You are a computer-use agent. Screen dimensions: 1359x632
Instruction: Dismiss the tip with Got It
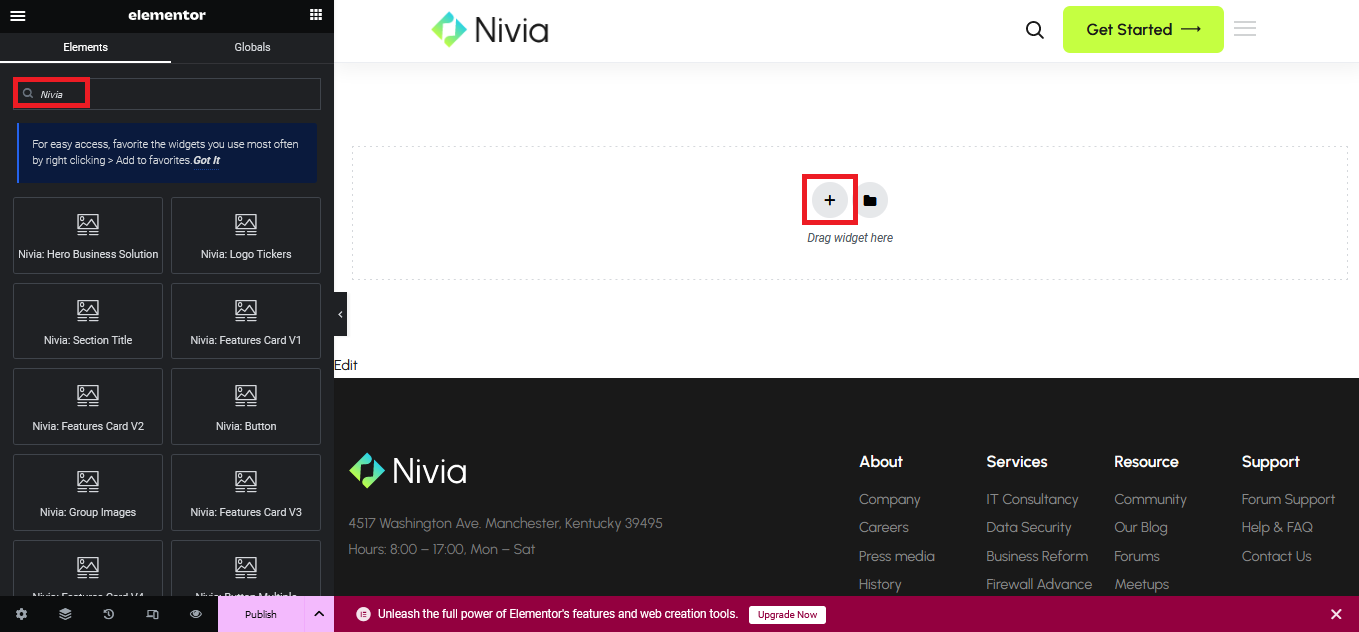(206, 160)
